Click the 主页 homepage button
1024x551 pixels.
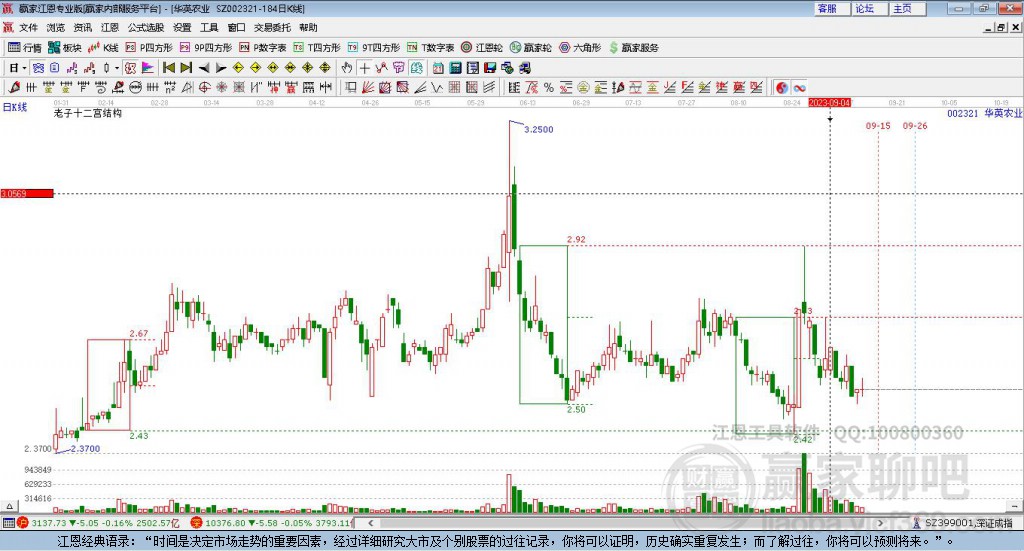coord(907,8)
